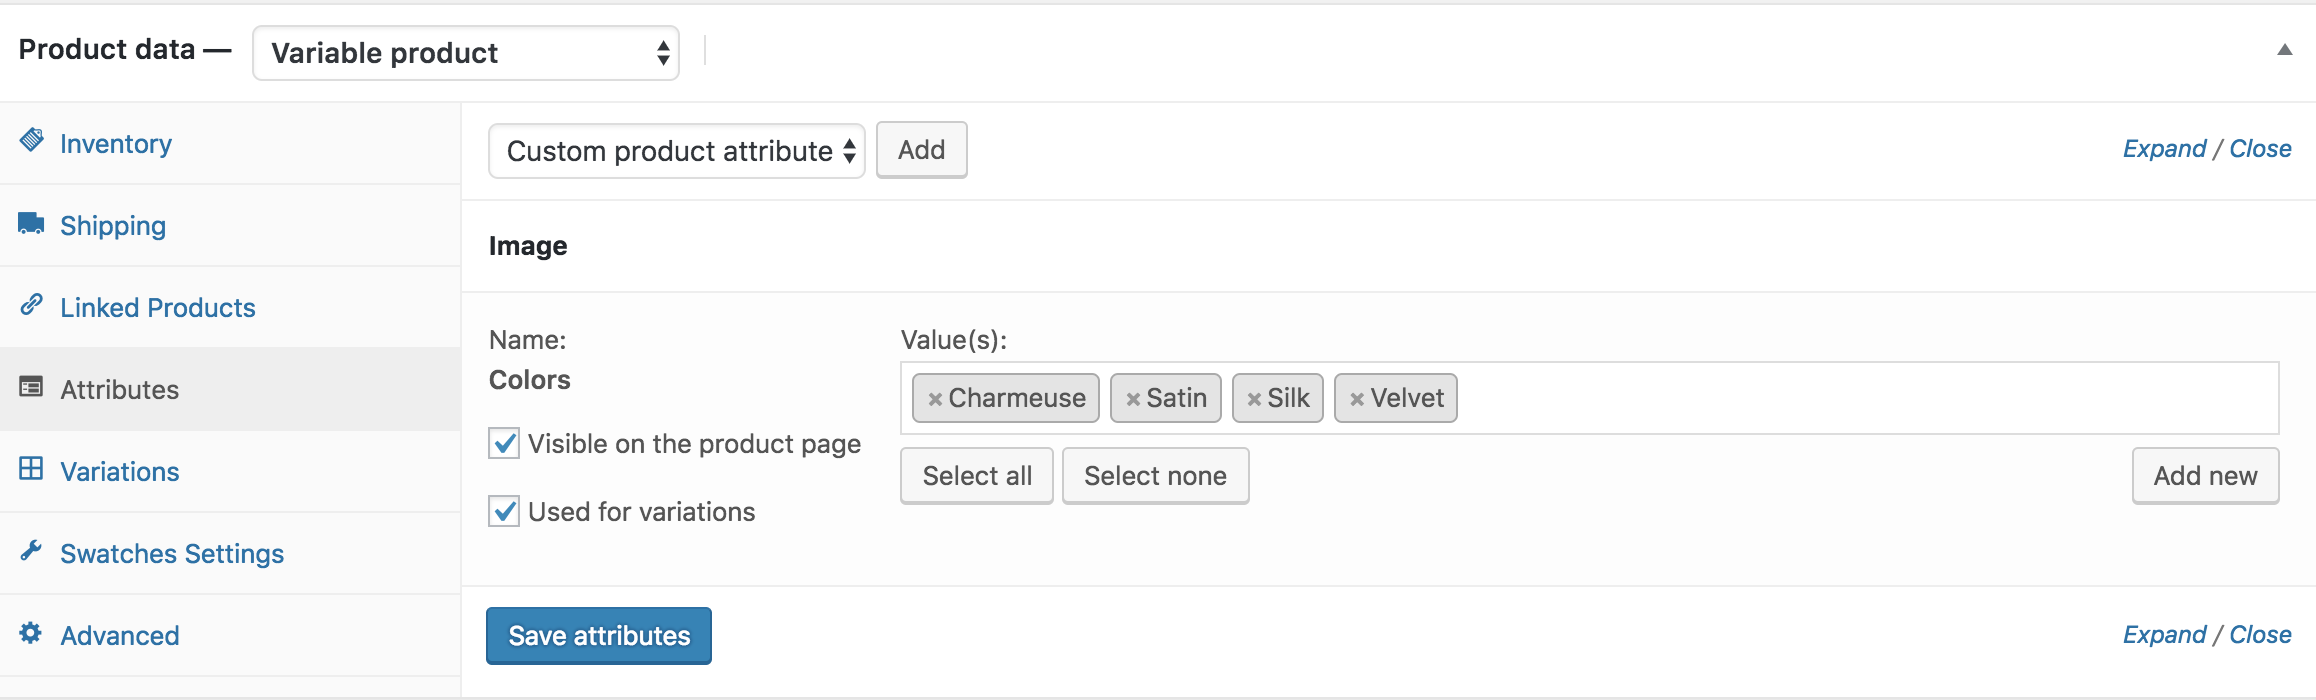2316x700 pixels.
Task: Switch to the Variations tab
Action: click(x=120, y=469)
